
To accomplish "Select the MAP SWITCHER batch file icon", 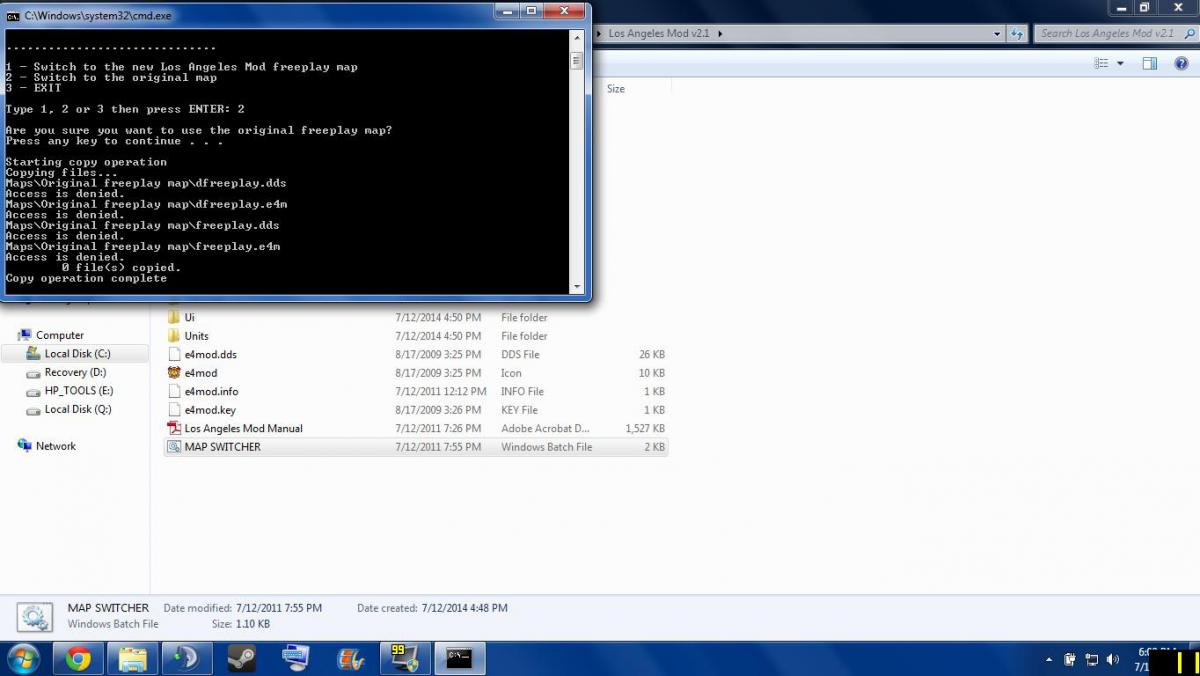I will point(174,447).
